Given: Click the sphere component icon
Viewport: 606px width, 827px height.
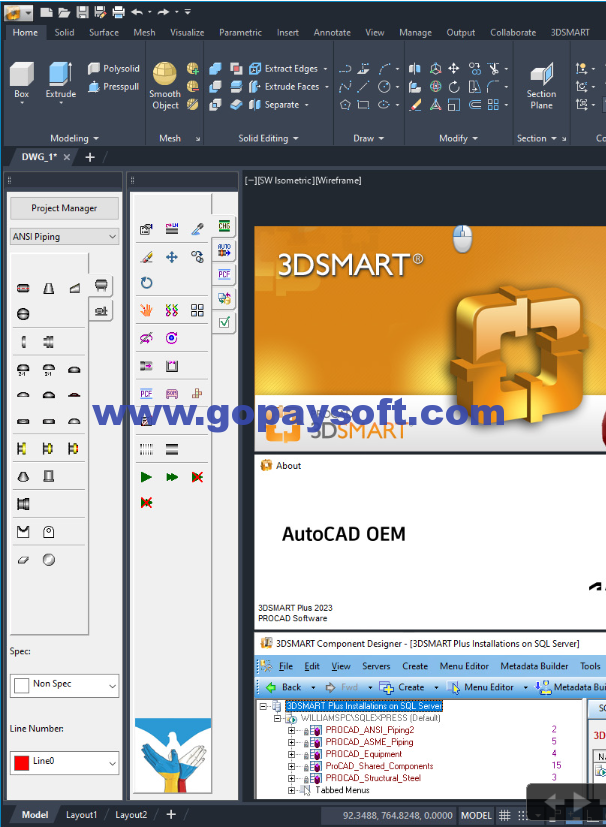Looking at the screenshot, I should click(x=49, y=560).
